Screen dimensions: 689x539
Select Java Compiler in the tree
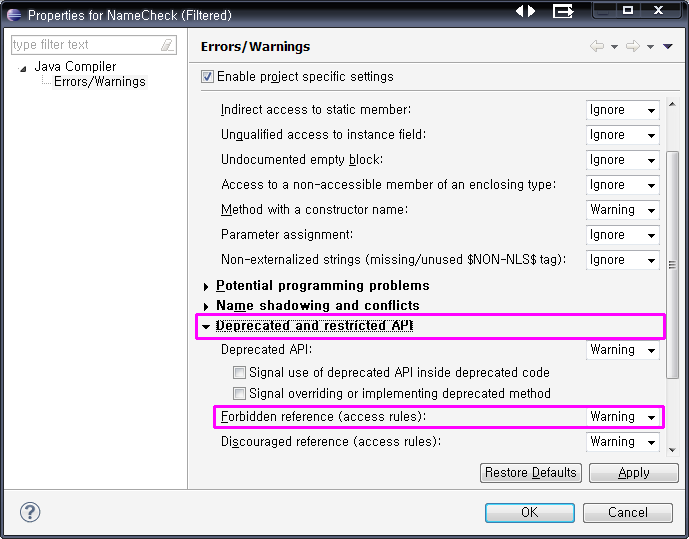75,67
